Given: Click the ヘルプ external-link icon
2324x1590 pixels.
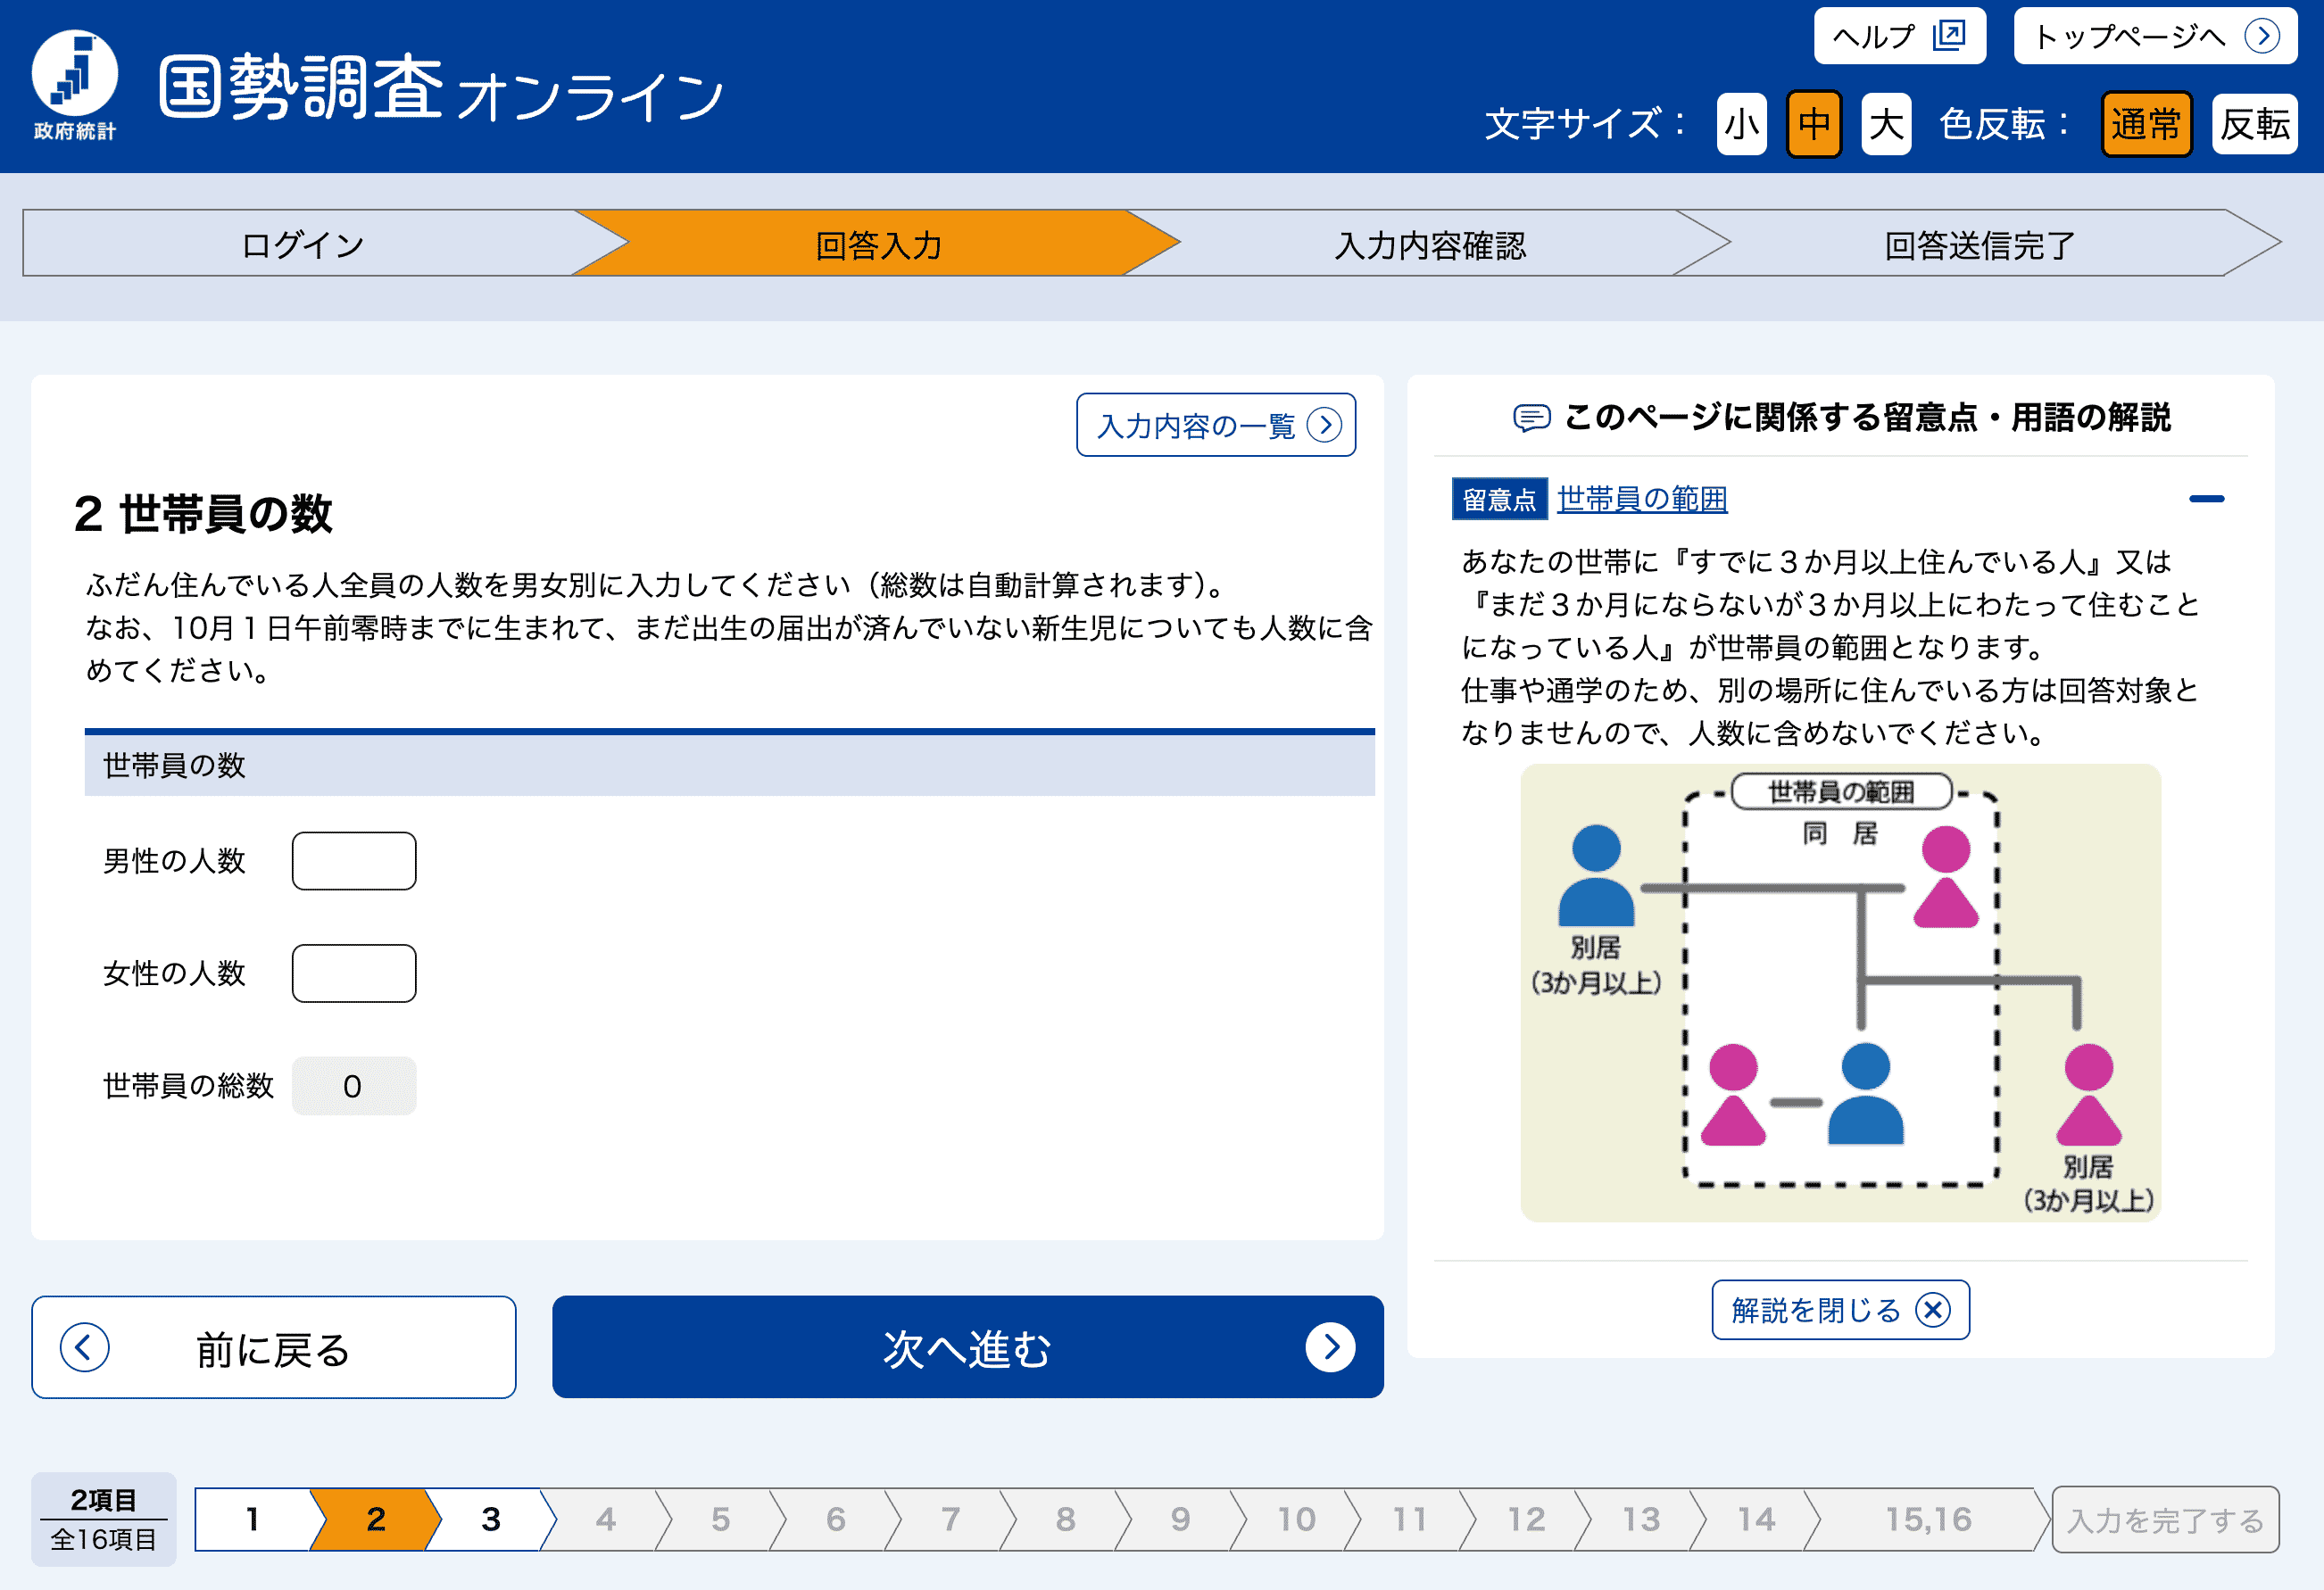Looking at the screenshot, I should (x=1948, y=35).
